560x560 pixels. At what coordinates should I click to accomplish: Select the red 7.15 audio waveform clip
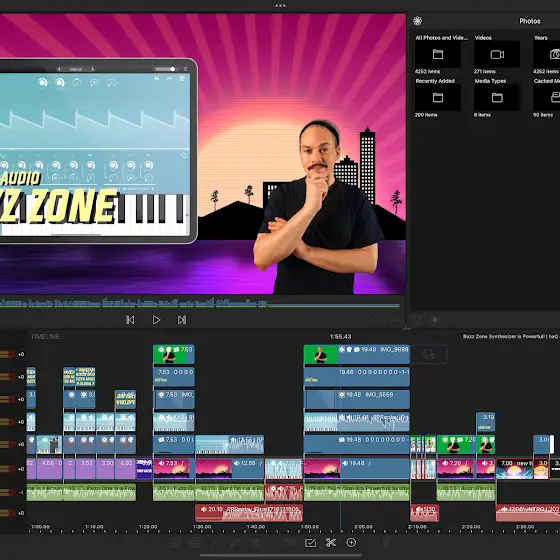click(x=284, y=493)
